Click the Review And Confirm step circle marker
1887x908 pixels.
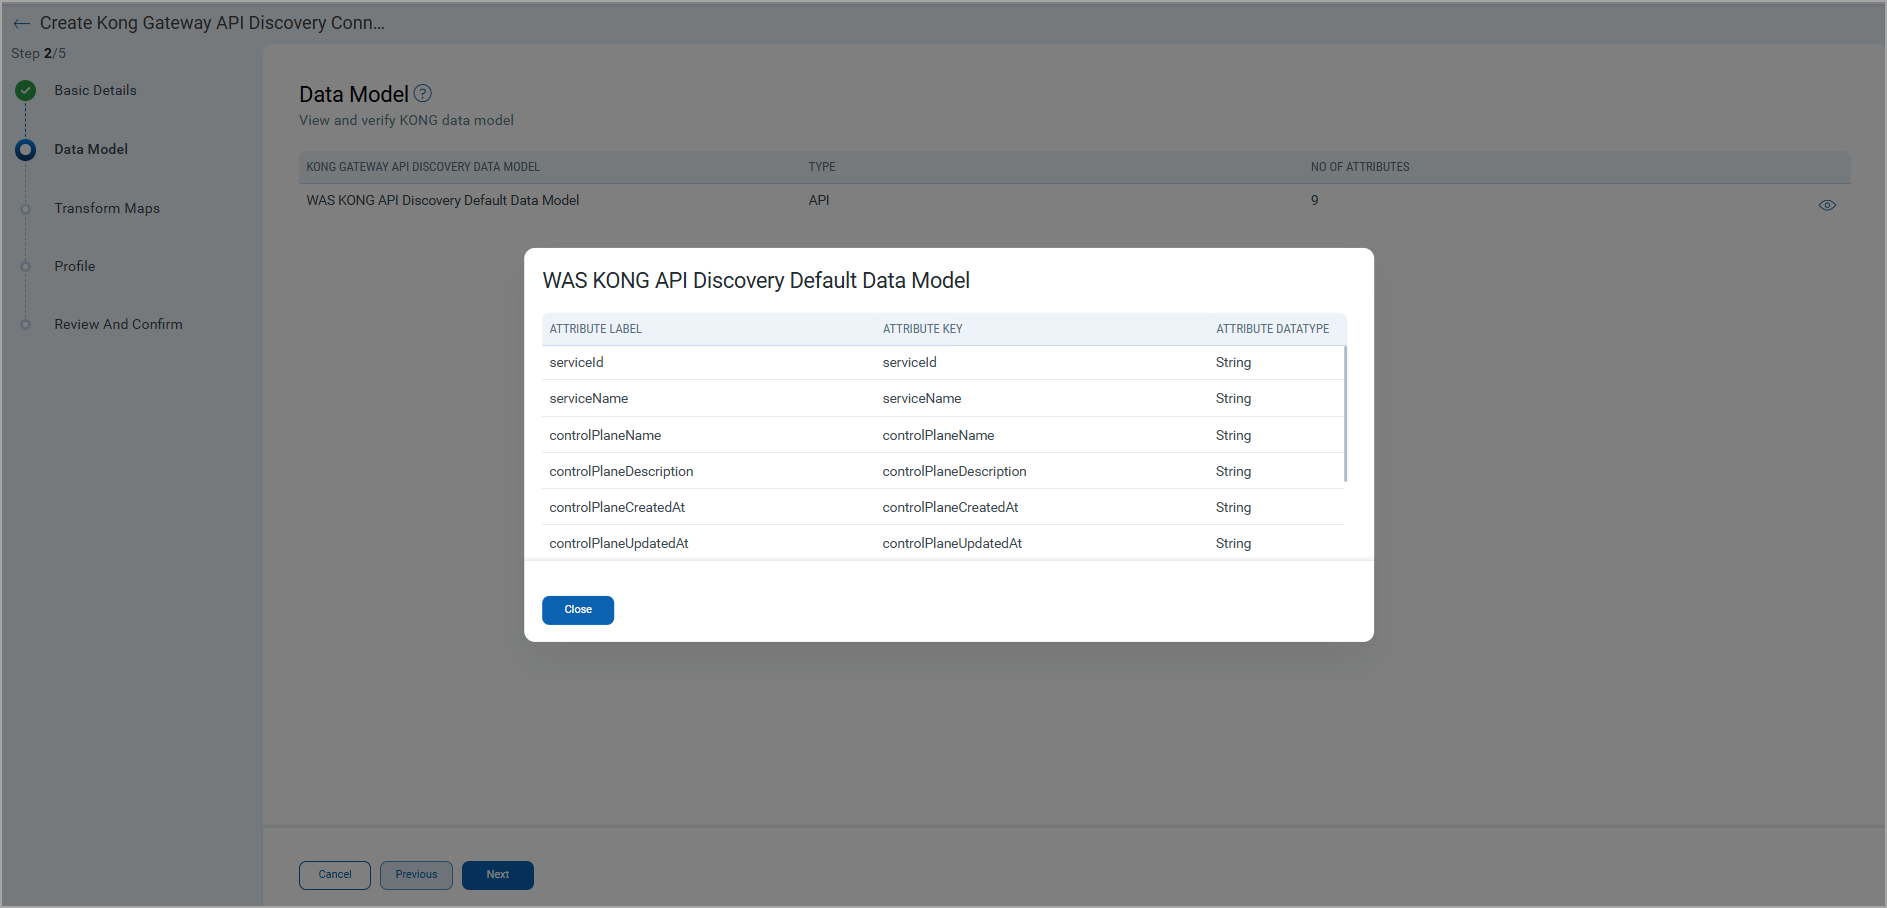(x=26, y=324)
